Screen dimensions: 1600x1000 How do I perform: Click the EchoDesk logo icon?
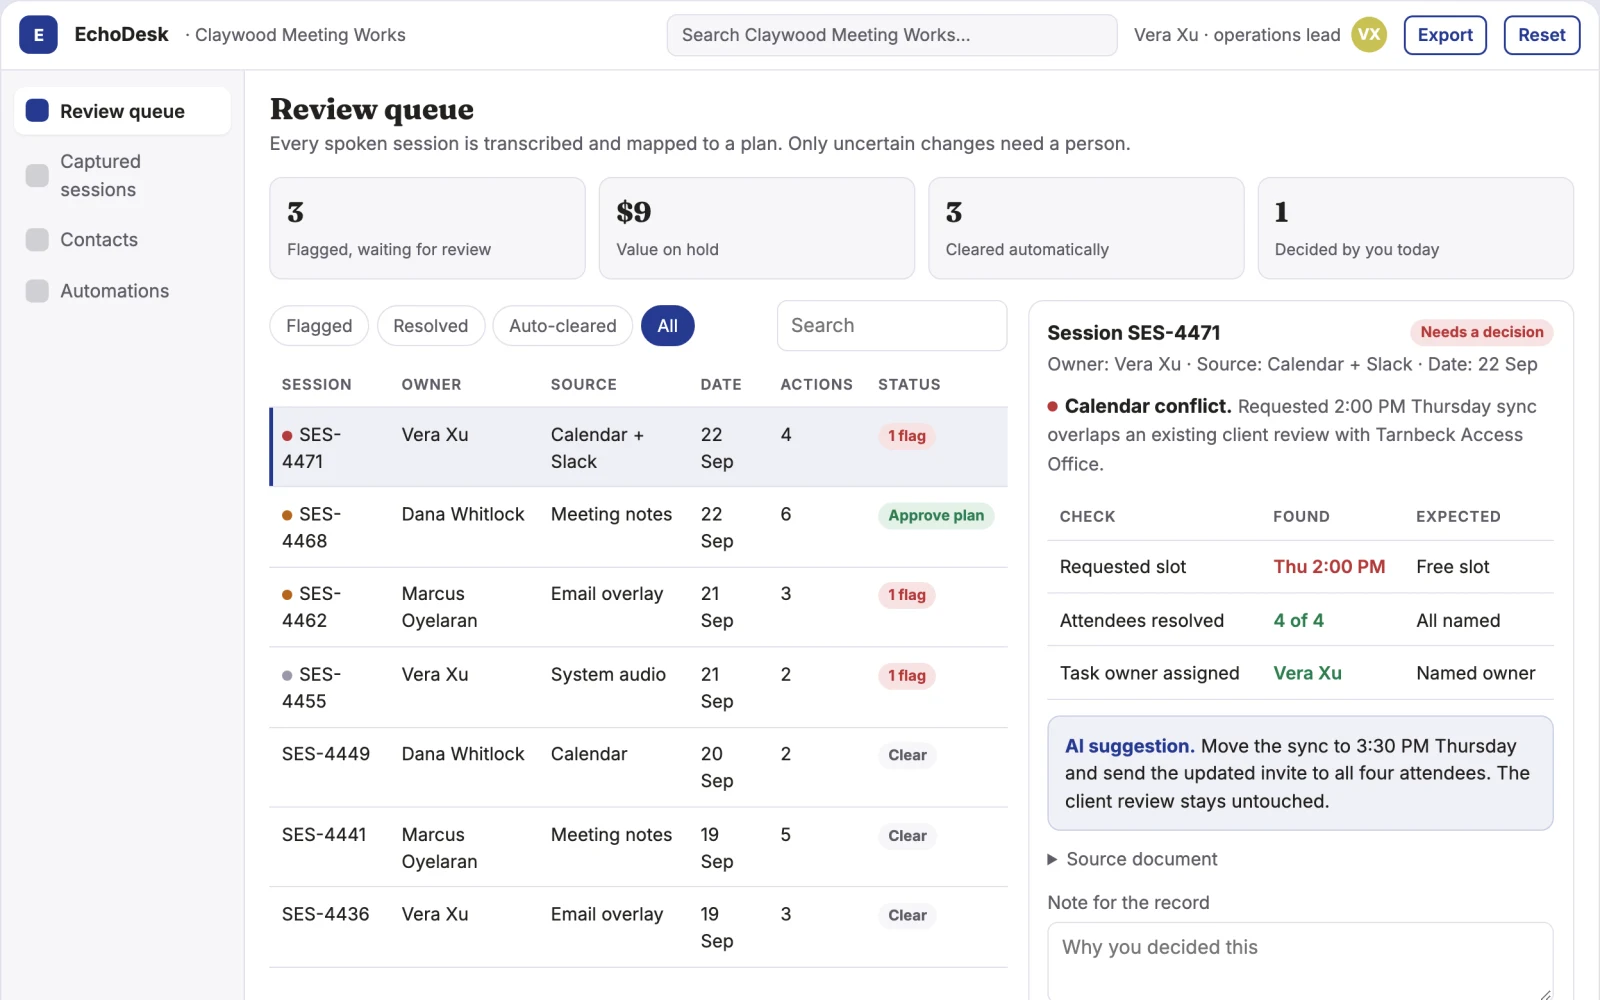(x=38, y=35)
